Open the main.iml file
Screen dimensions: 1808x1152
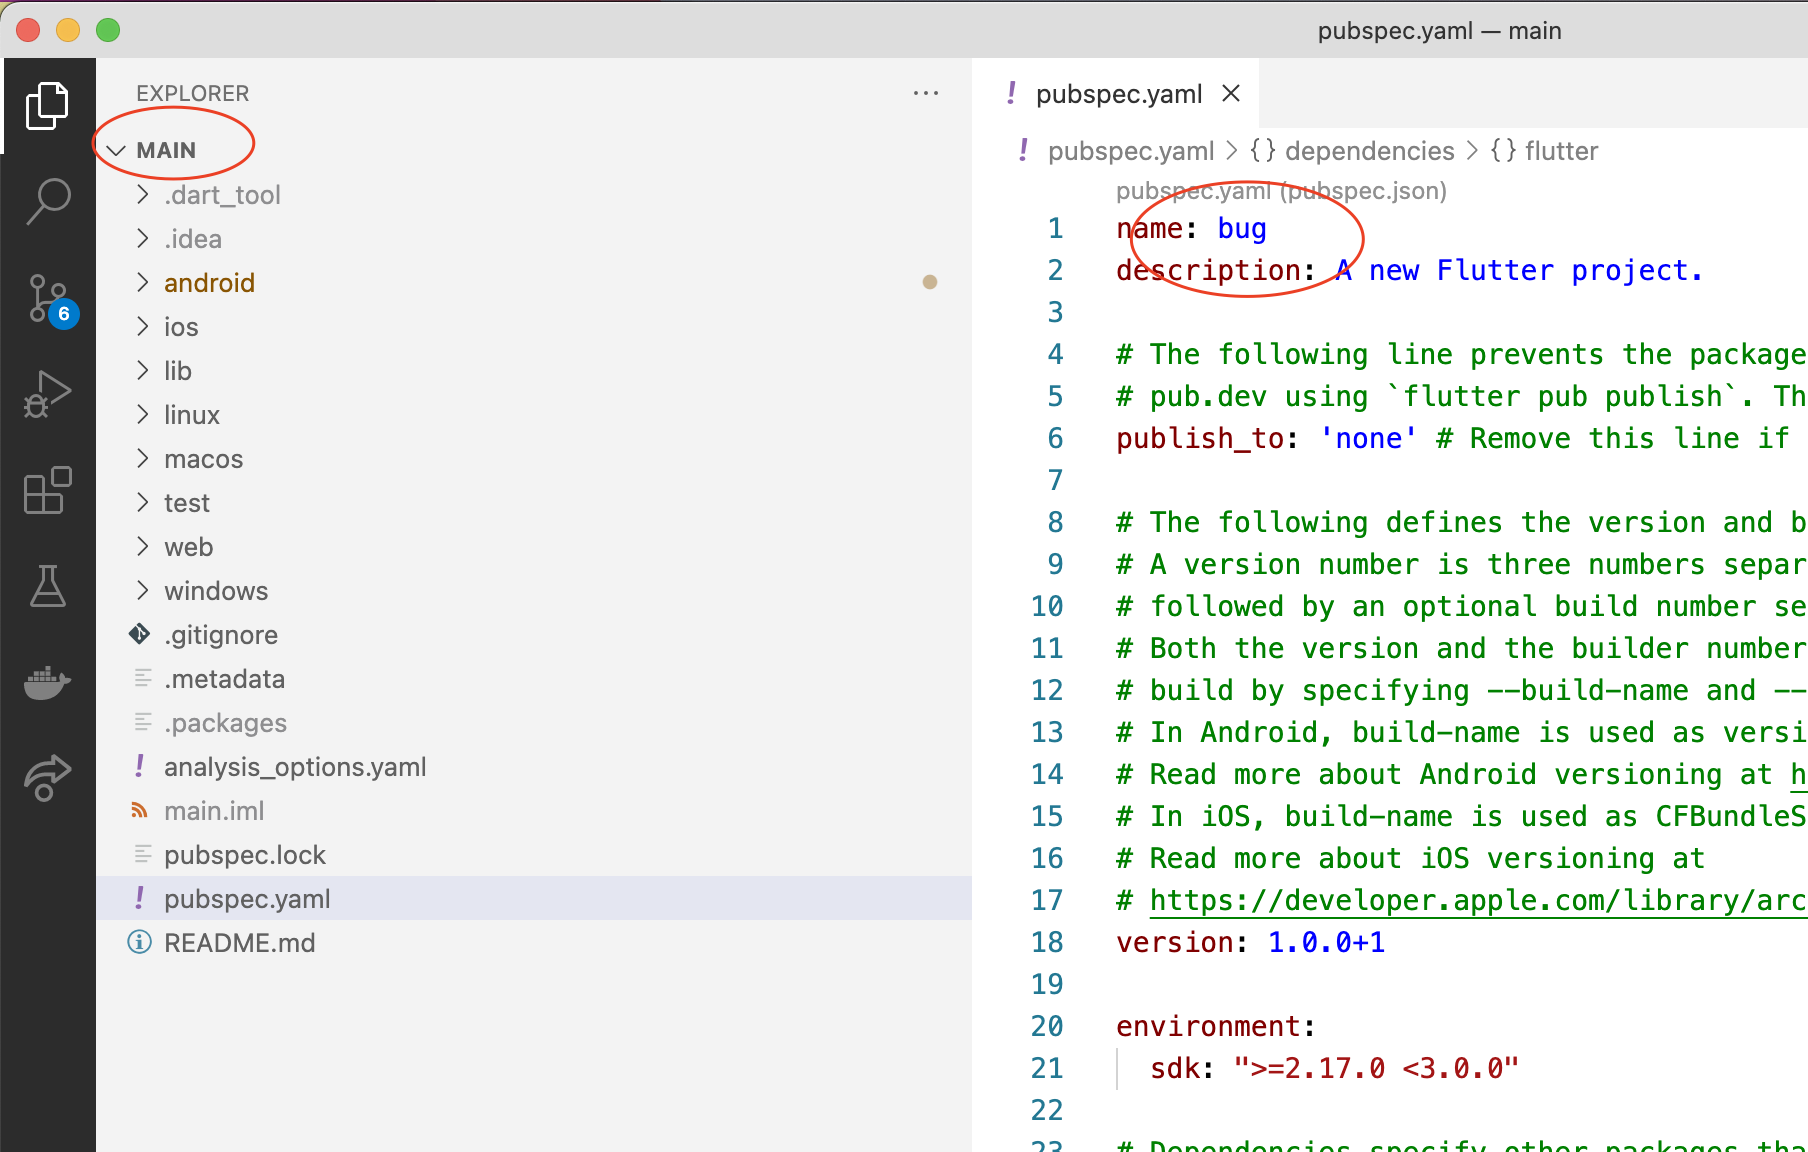coord(534,811)
